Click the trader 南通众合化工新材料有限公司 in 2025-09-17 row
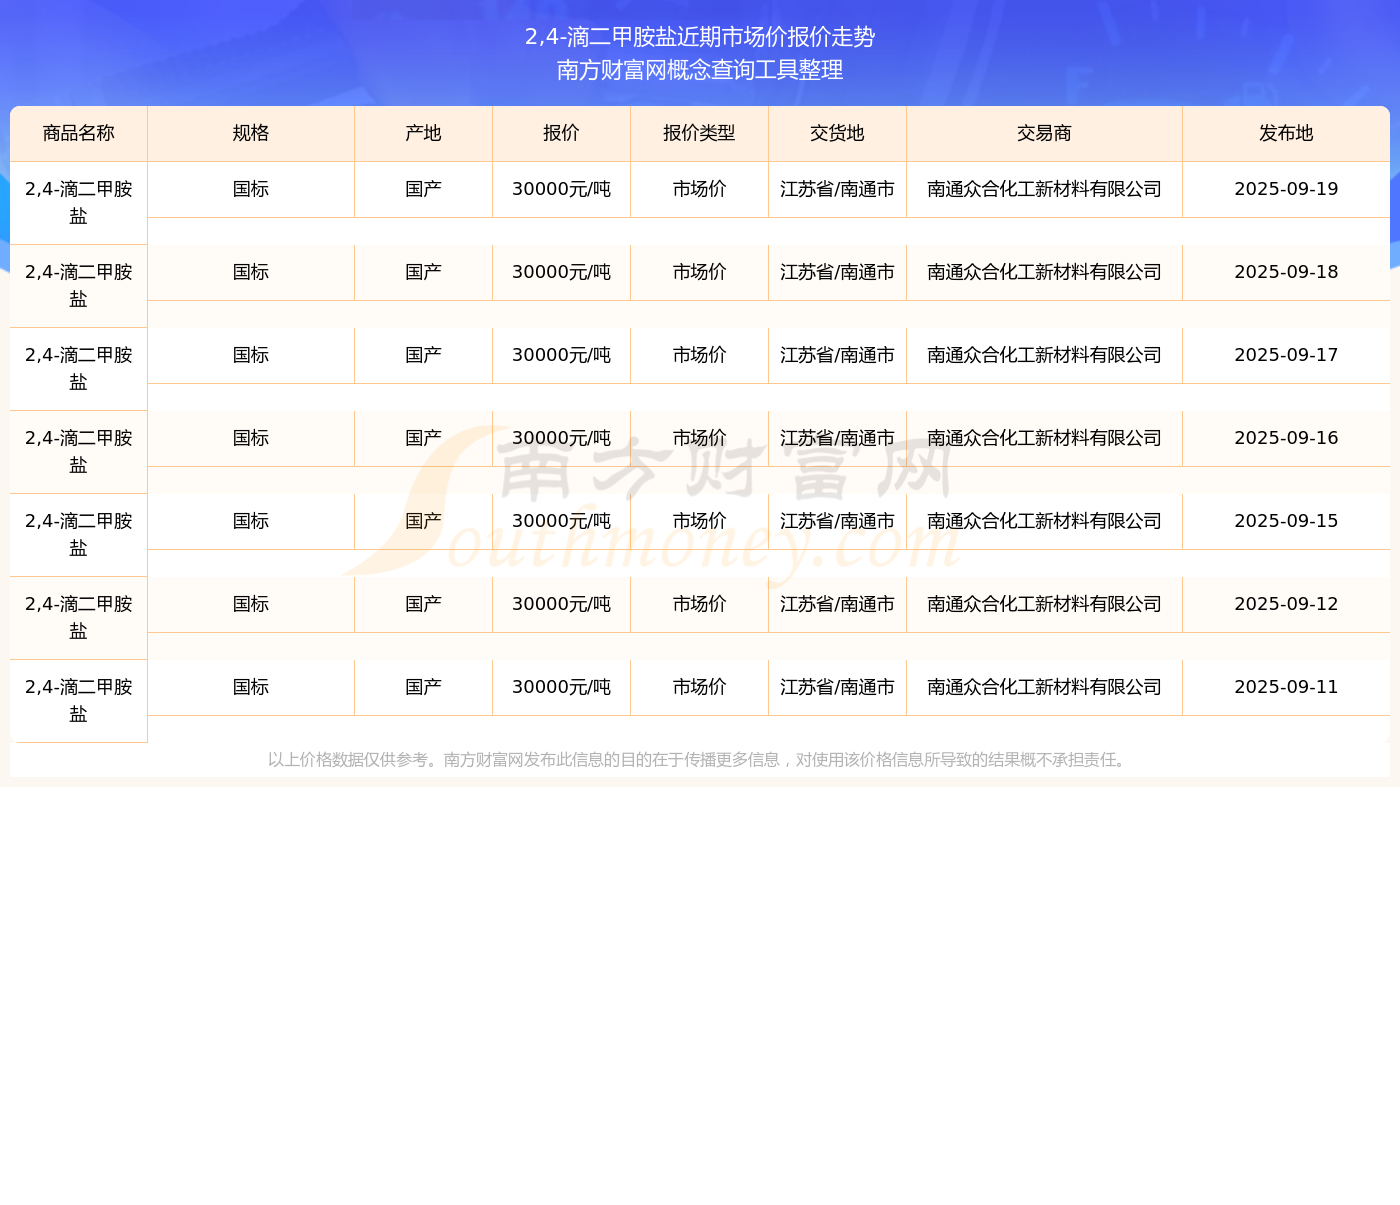1400x1205 pixels. tap(1044, 355)
